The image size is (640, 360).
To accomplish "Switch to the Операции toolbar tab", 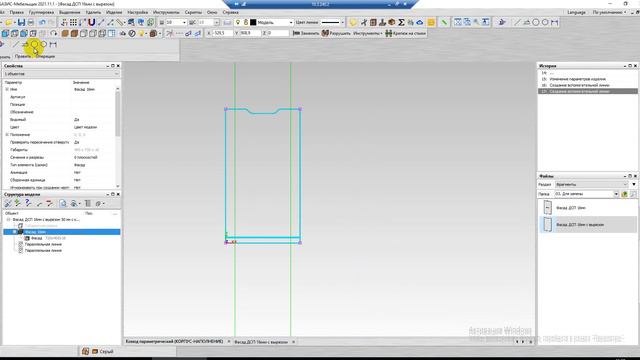I will [x=45, y=56].
